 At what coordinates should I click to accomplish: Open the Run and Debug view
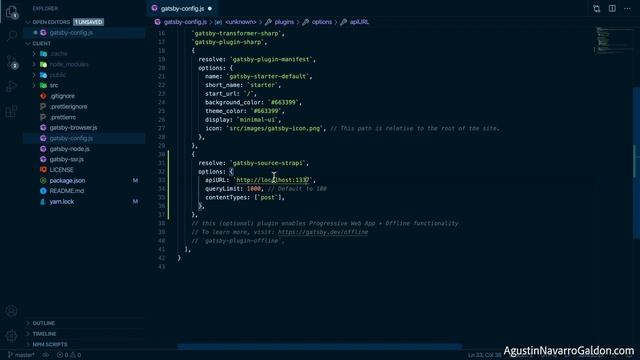(11, 86)
